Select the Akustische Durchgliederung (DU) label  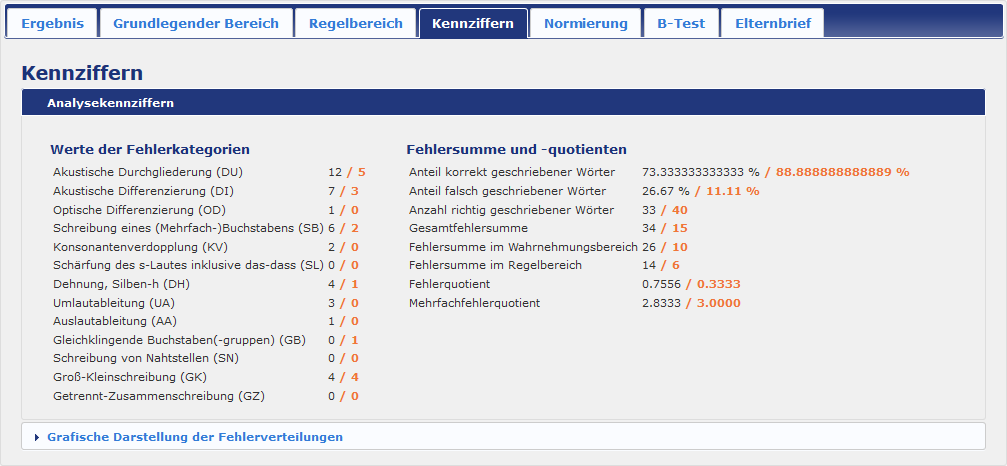tap(148, 172)
